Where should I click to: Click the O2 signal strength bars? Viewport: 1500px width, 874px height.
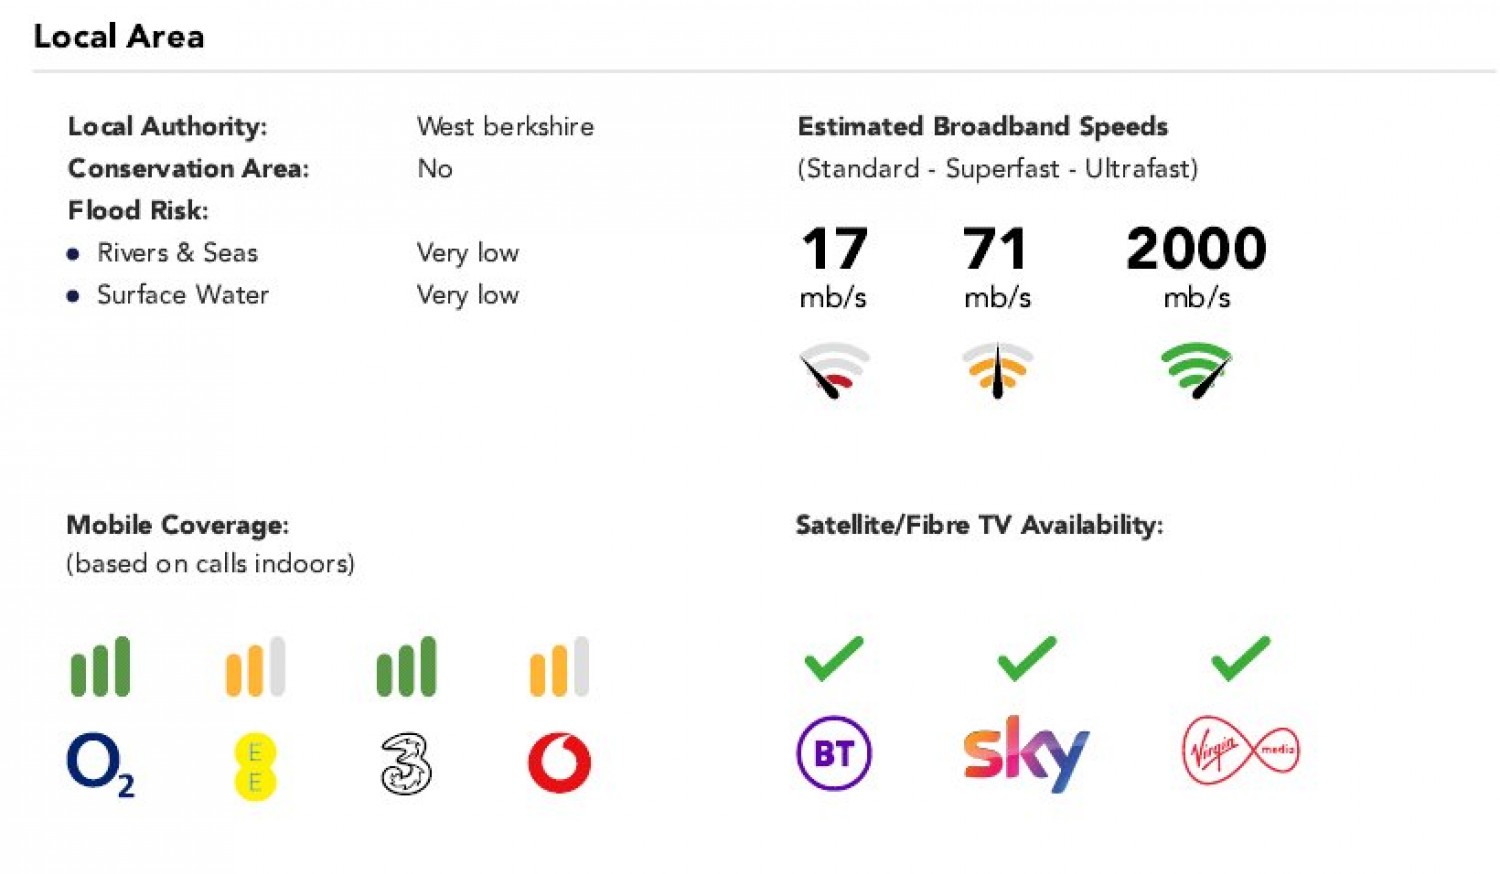[100, 666]
